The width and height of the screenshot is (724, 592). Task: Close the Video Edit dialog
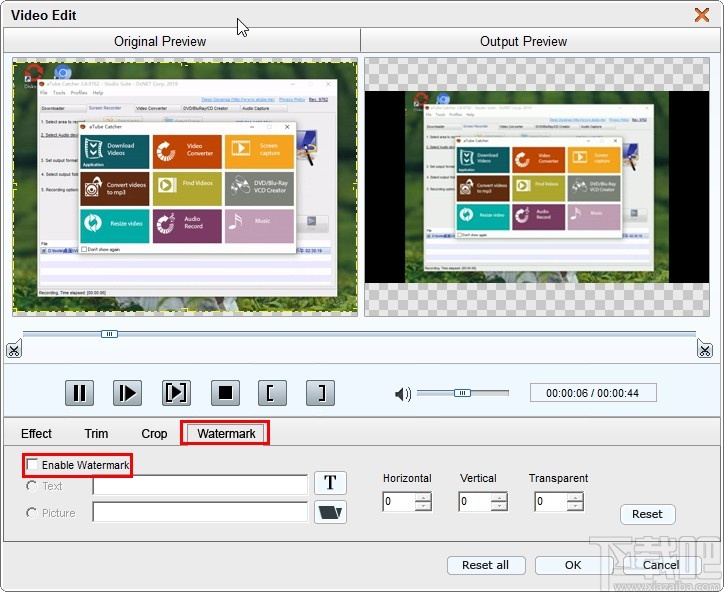[702, 15]
